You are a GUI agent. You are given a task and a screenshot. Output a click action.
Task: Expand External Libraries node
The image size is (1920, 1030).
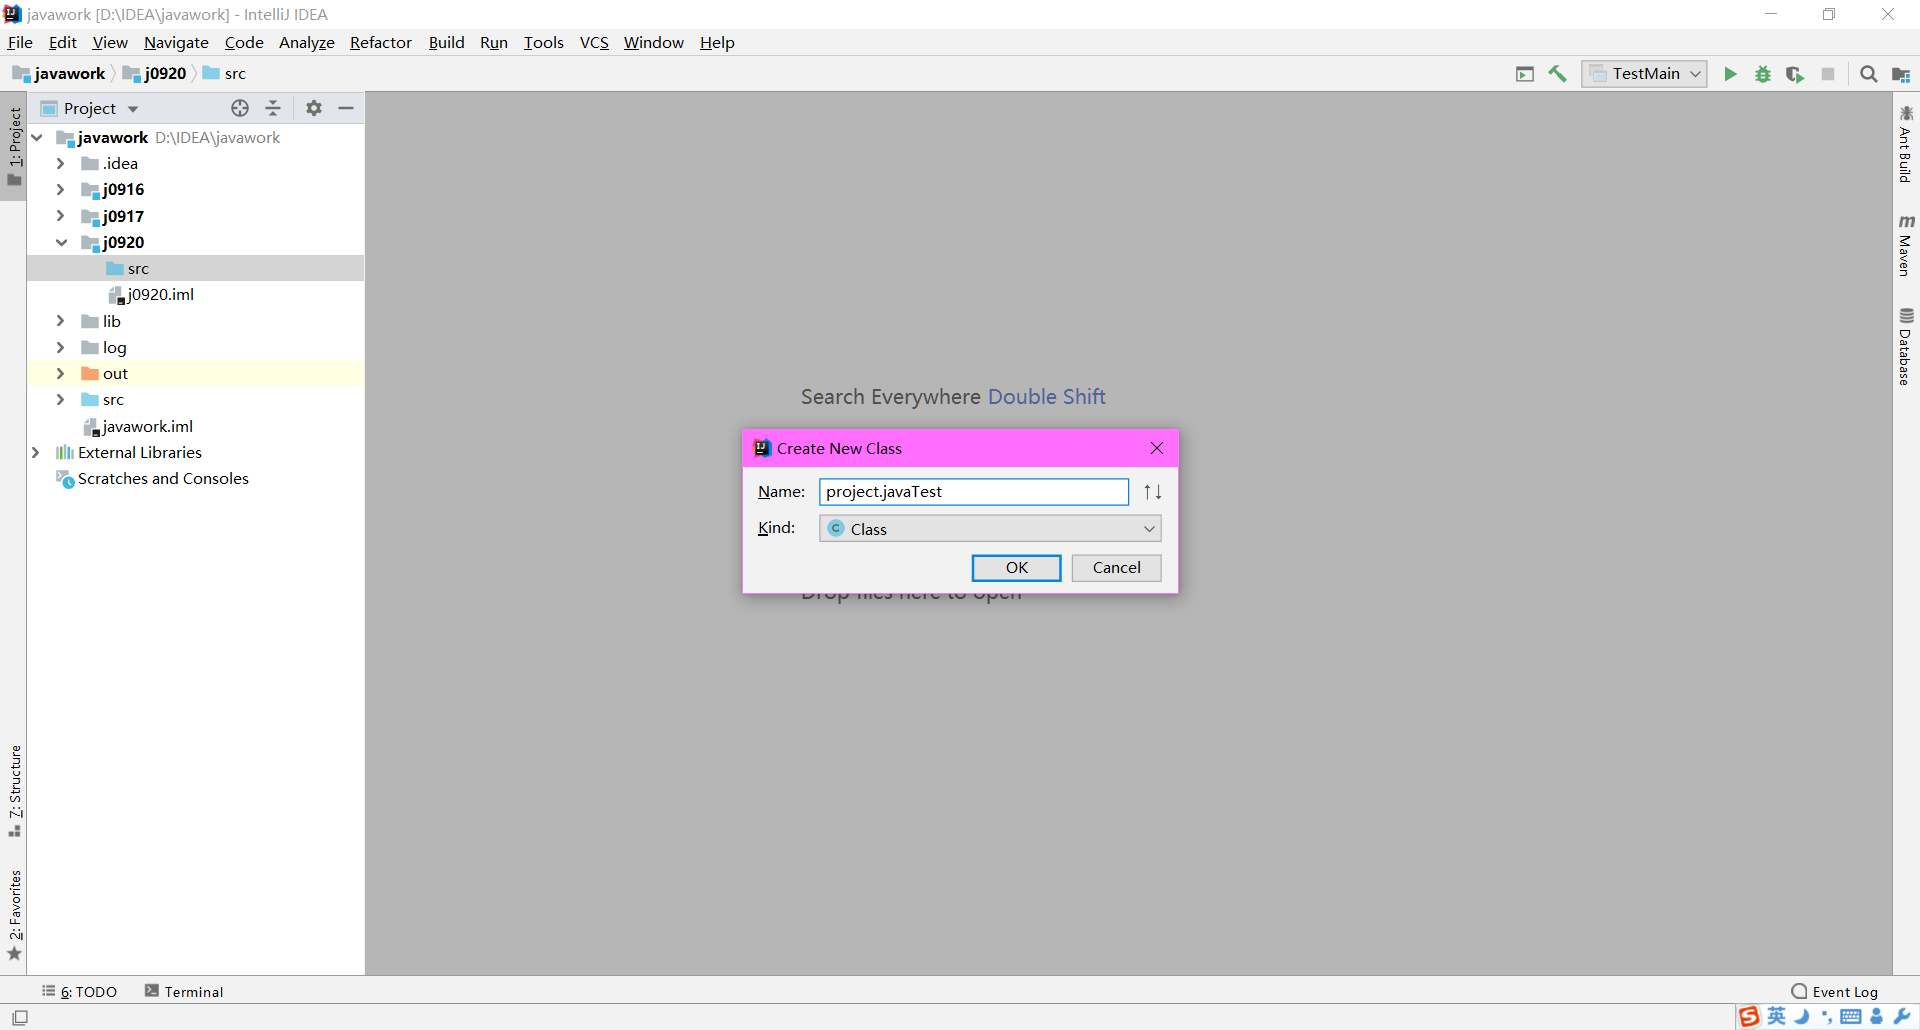click(x=37, y=452)
